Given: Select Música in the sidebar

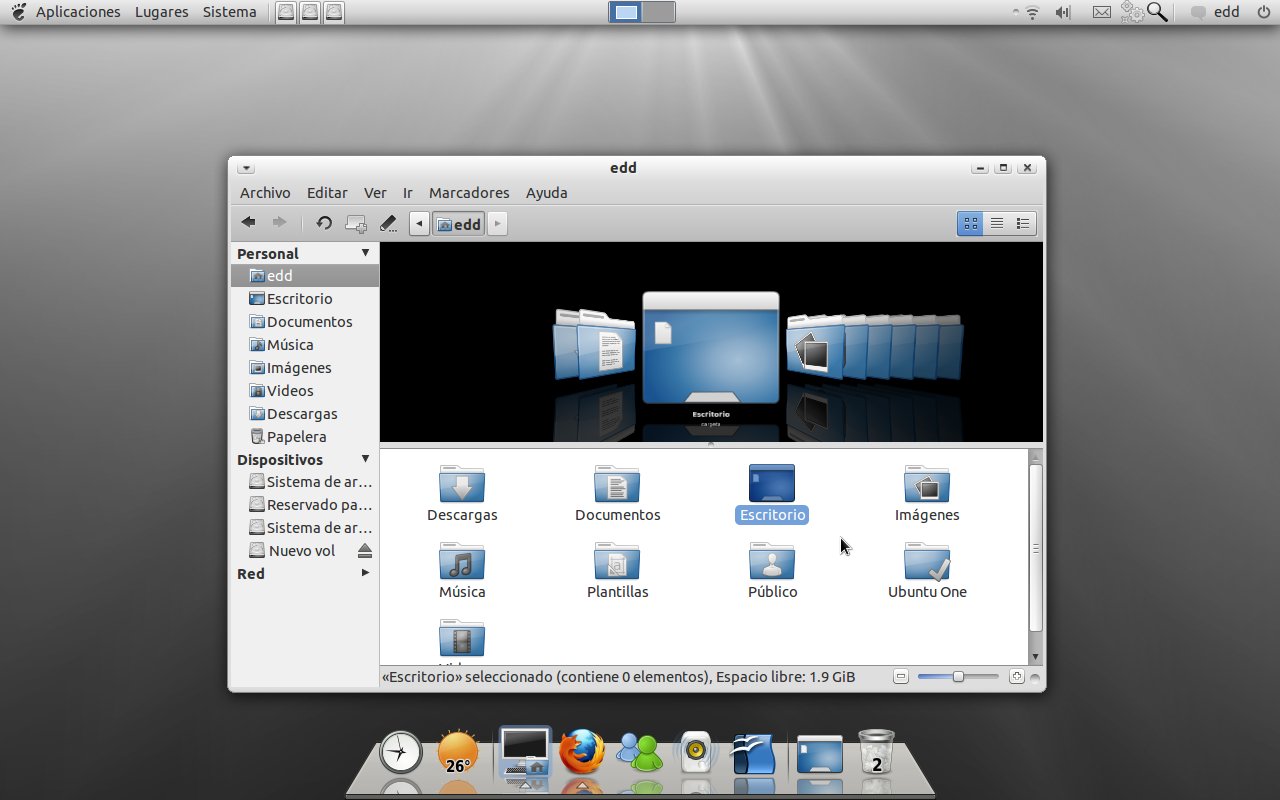Looking at the screenshot, I should pos(305,345).
